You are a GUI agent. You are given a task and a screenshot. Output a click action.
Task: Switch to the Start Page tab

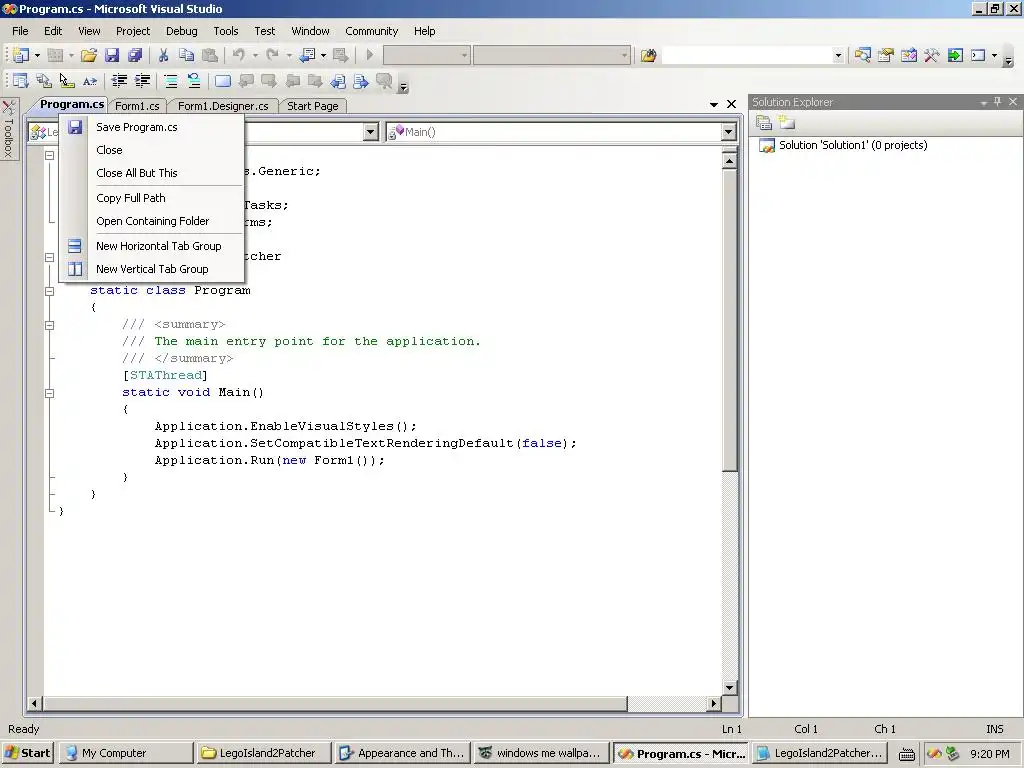pos(313,106)
